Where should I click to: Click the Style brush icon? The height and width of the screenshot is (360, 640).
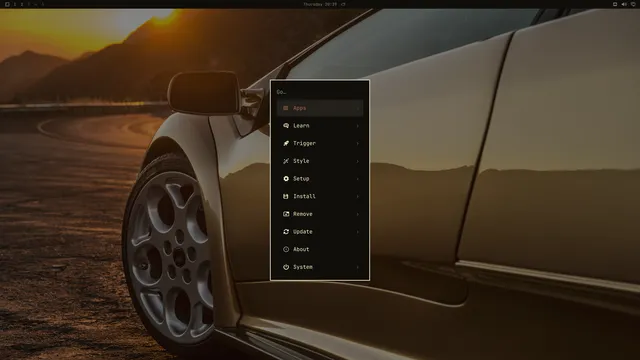coord(286,161)
